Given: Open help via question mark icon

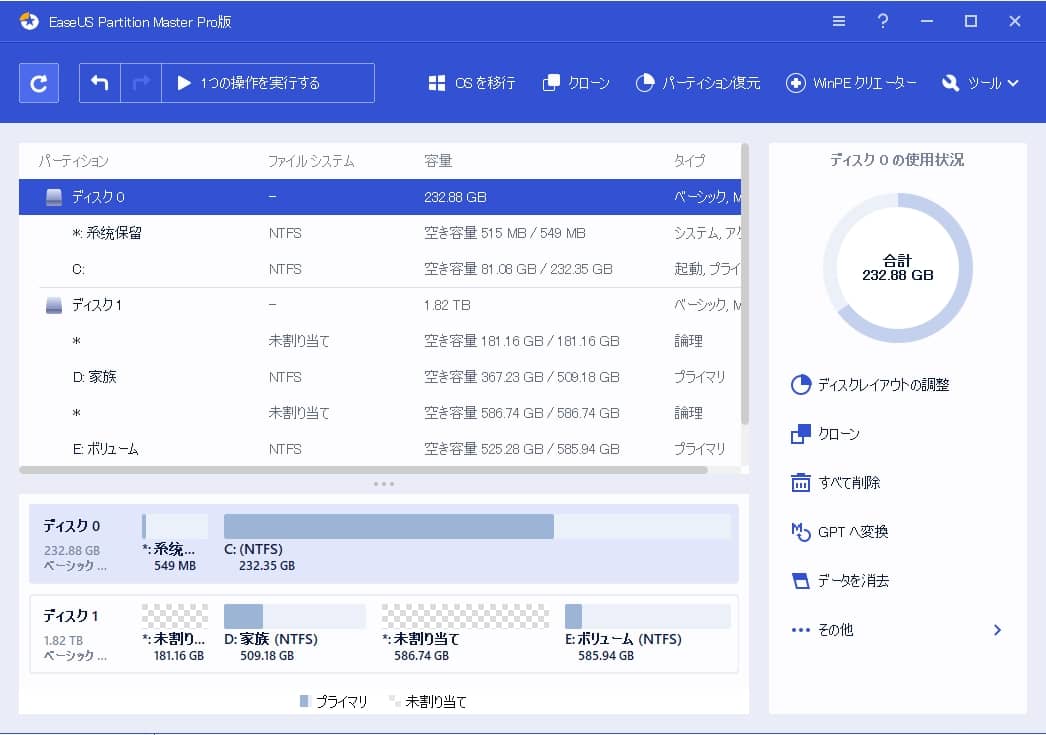Looking at the screenshot, I should coord(883,21).
